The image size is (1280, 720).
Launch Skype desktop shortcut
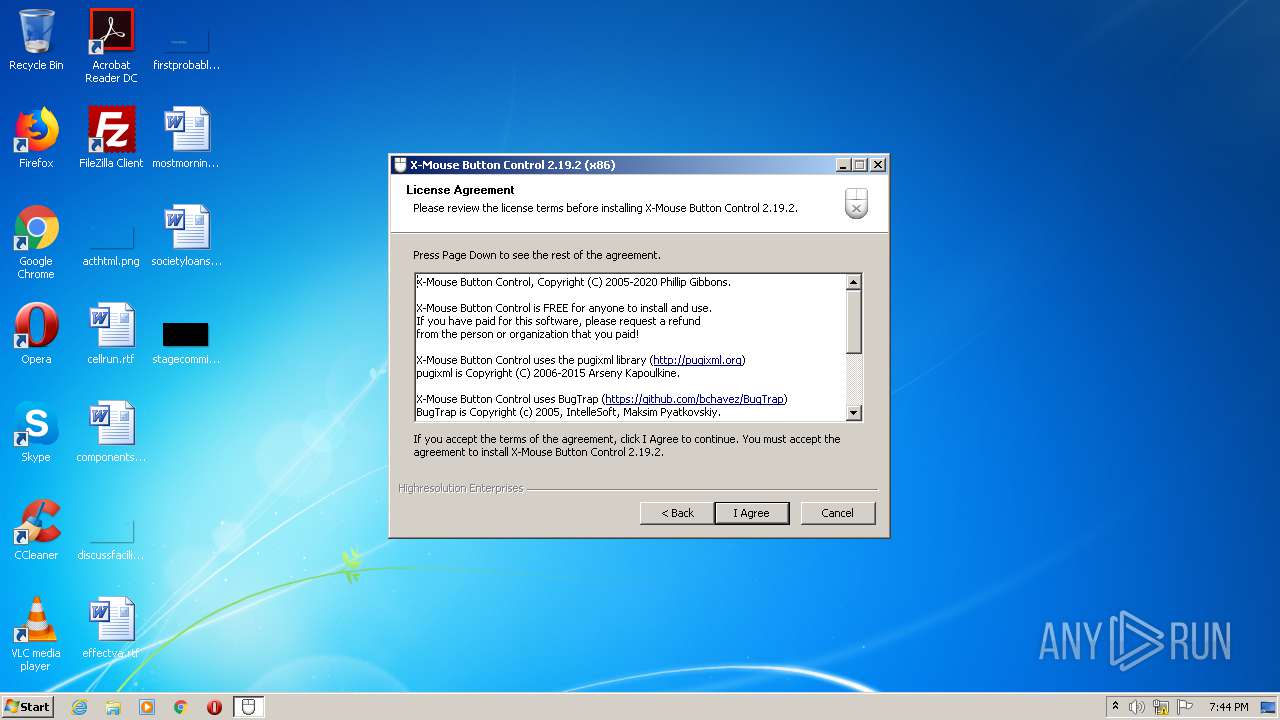click(x=36, y=432)
